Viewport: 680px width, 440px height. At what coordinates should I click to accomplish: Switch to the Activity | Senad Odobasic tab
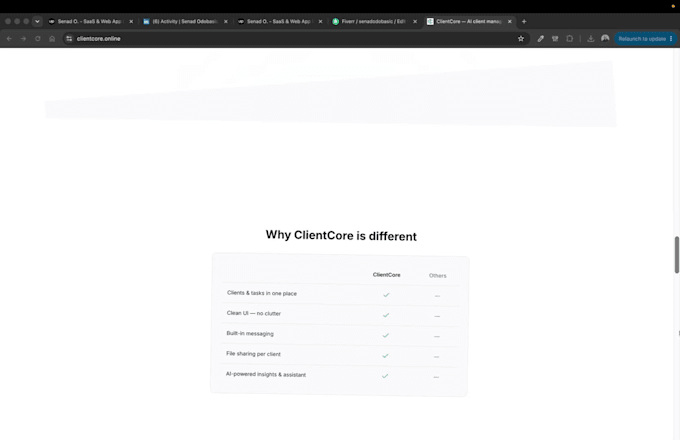pos(186,21)
